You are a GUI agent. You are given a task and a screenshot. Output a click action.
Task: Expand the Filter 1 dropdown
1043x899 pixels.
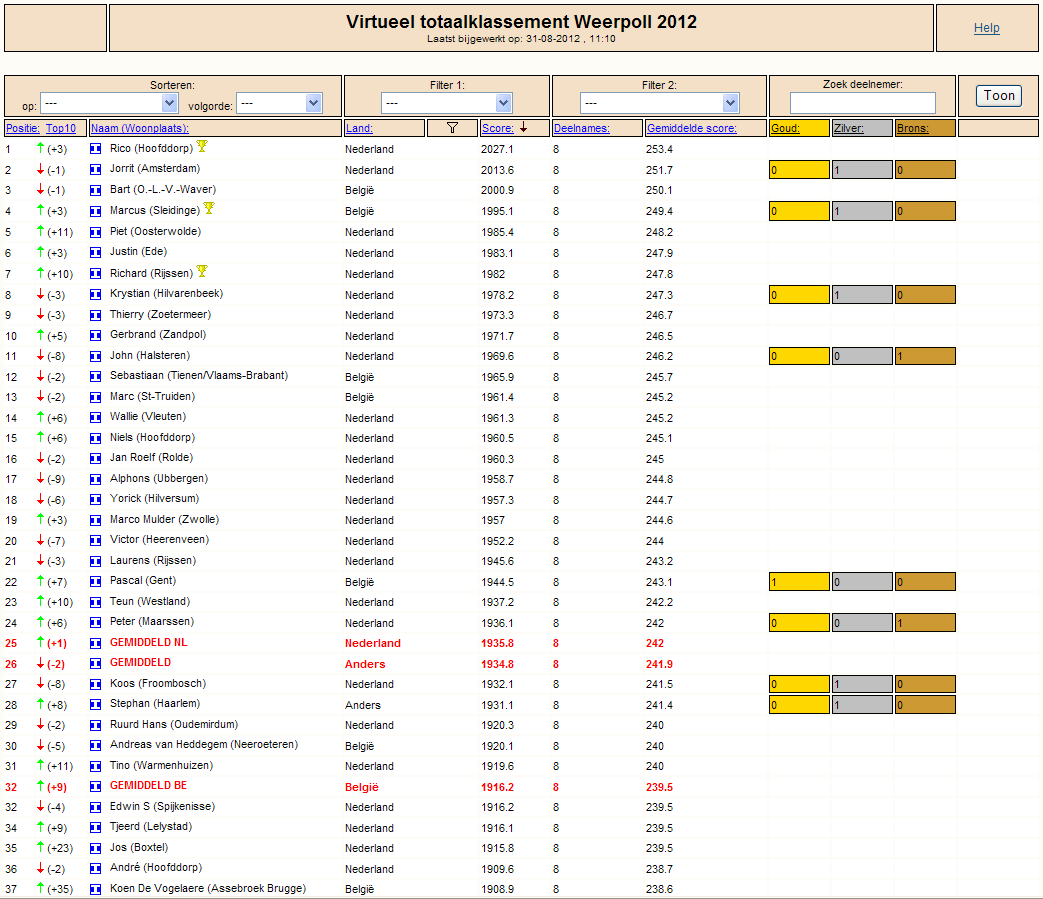(x=446, y=103)
